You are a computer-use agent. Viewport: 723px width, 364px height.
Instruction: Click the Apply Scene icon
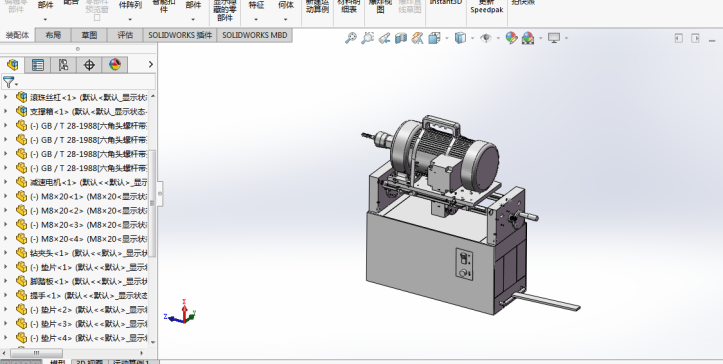[x=528, y=38]
